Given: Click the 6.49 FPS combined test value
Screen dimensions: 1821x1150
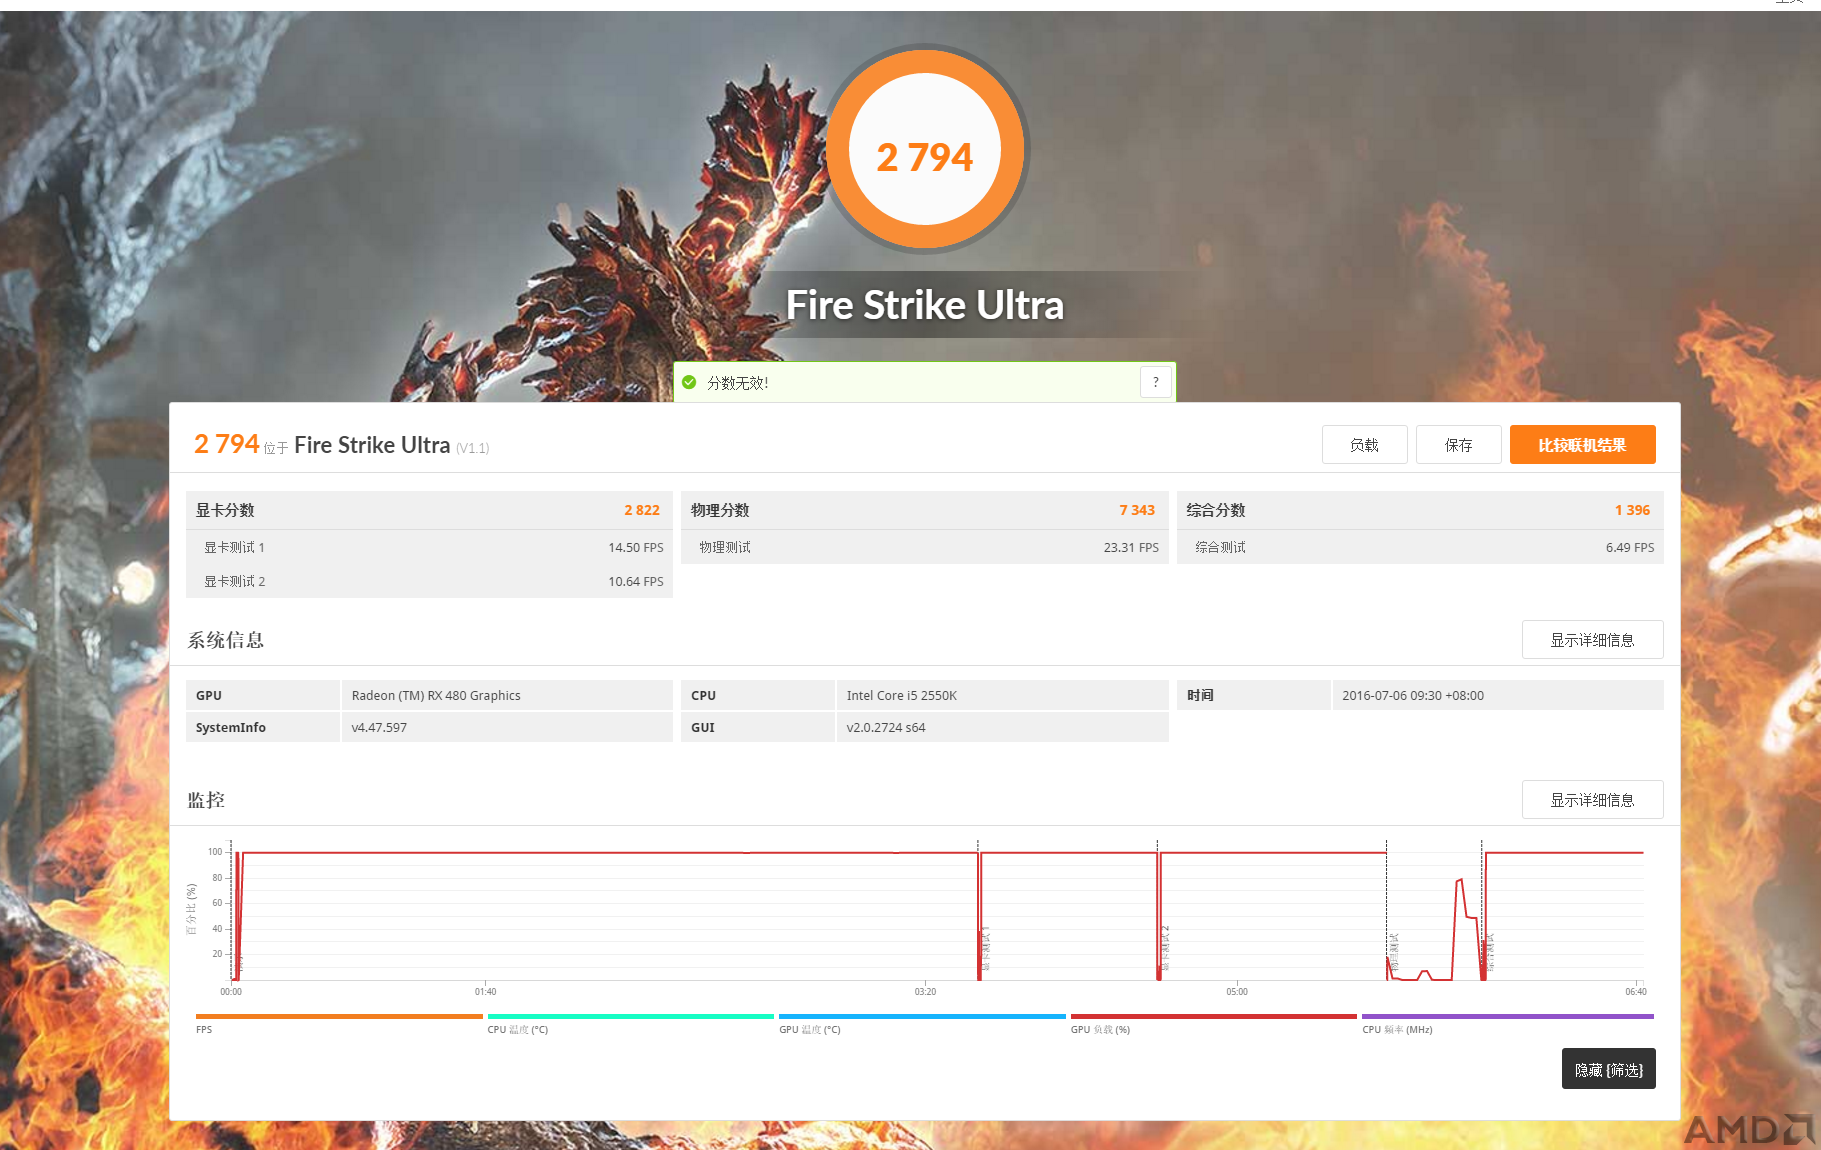Looking at the screenshot, I should [1630, 548].
